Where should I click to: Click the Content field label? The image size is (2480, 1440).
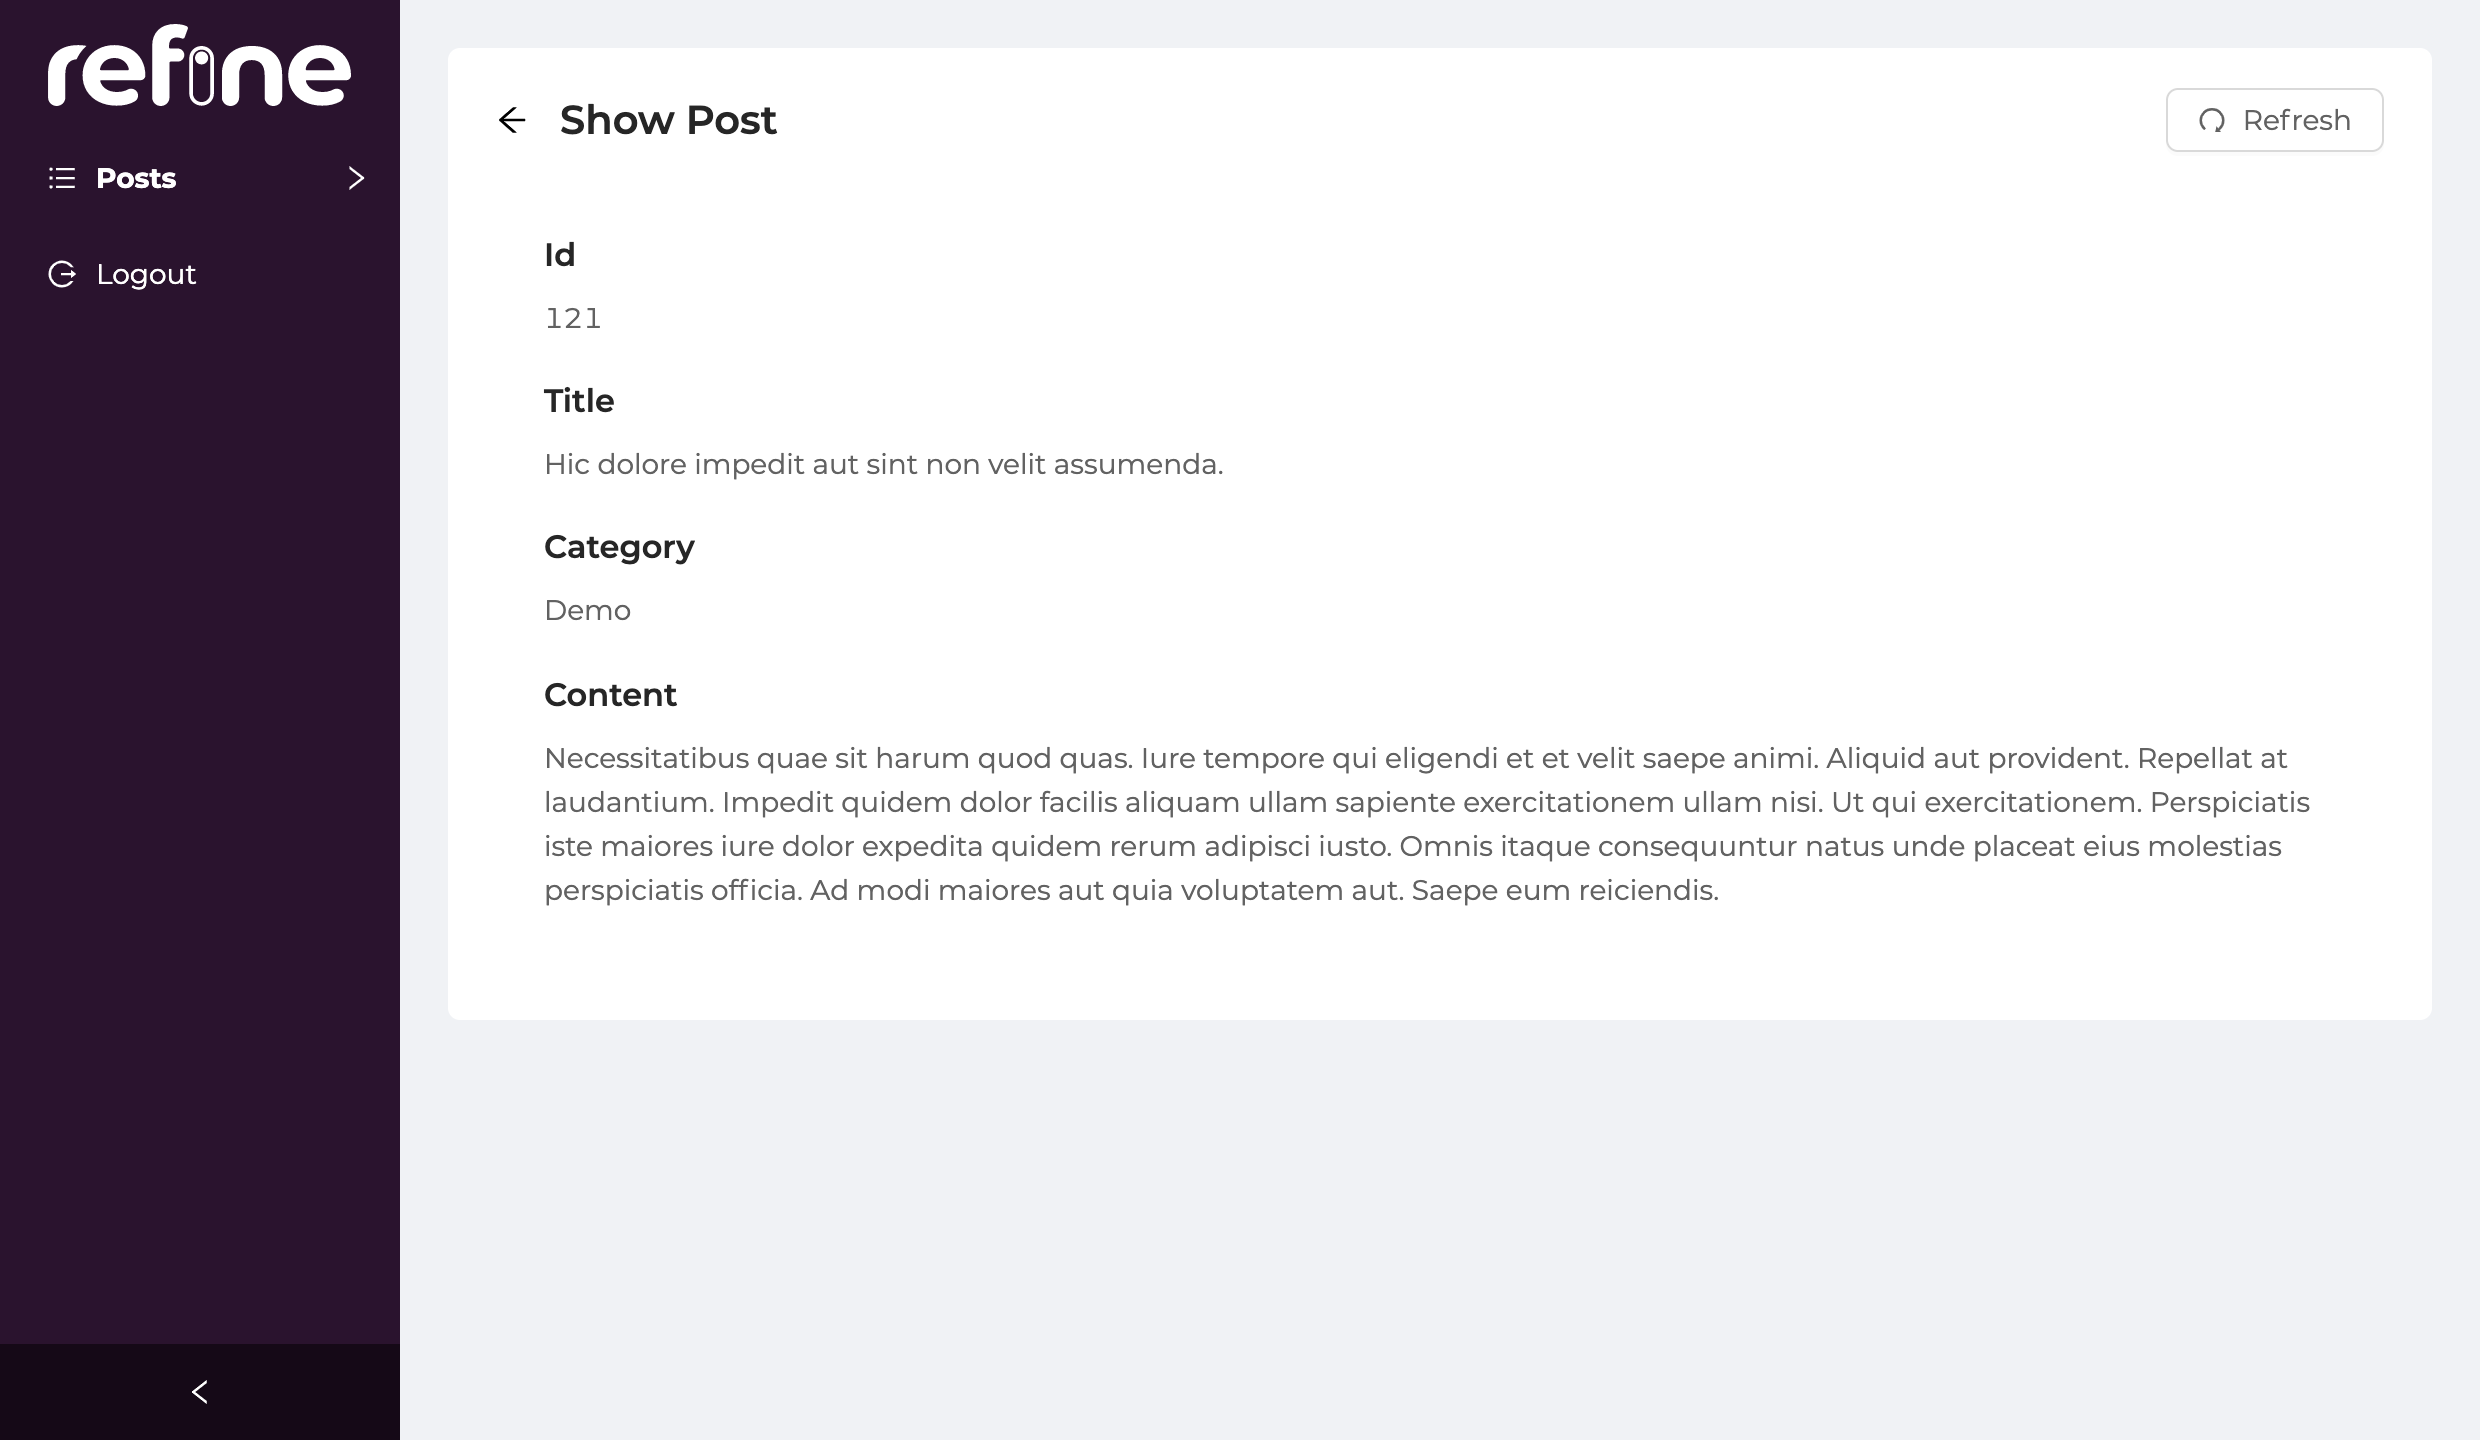(610, 695)
